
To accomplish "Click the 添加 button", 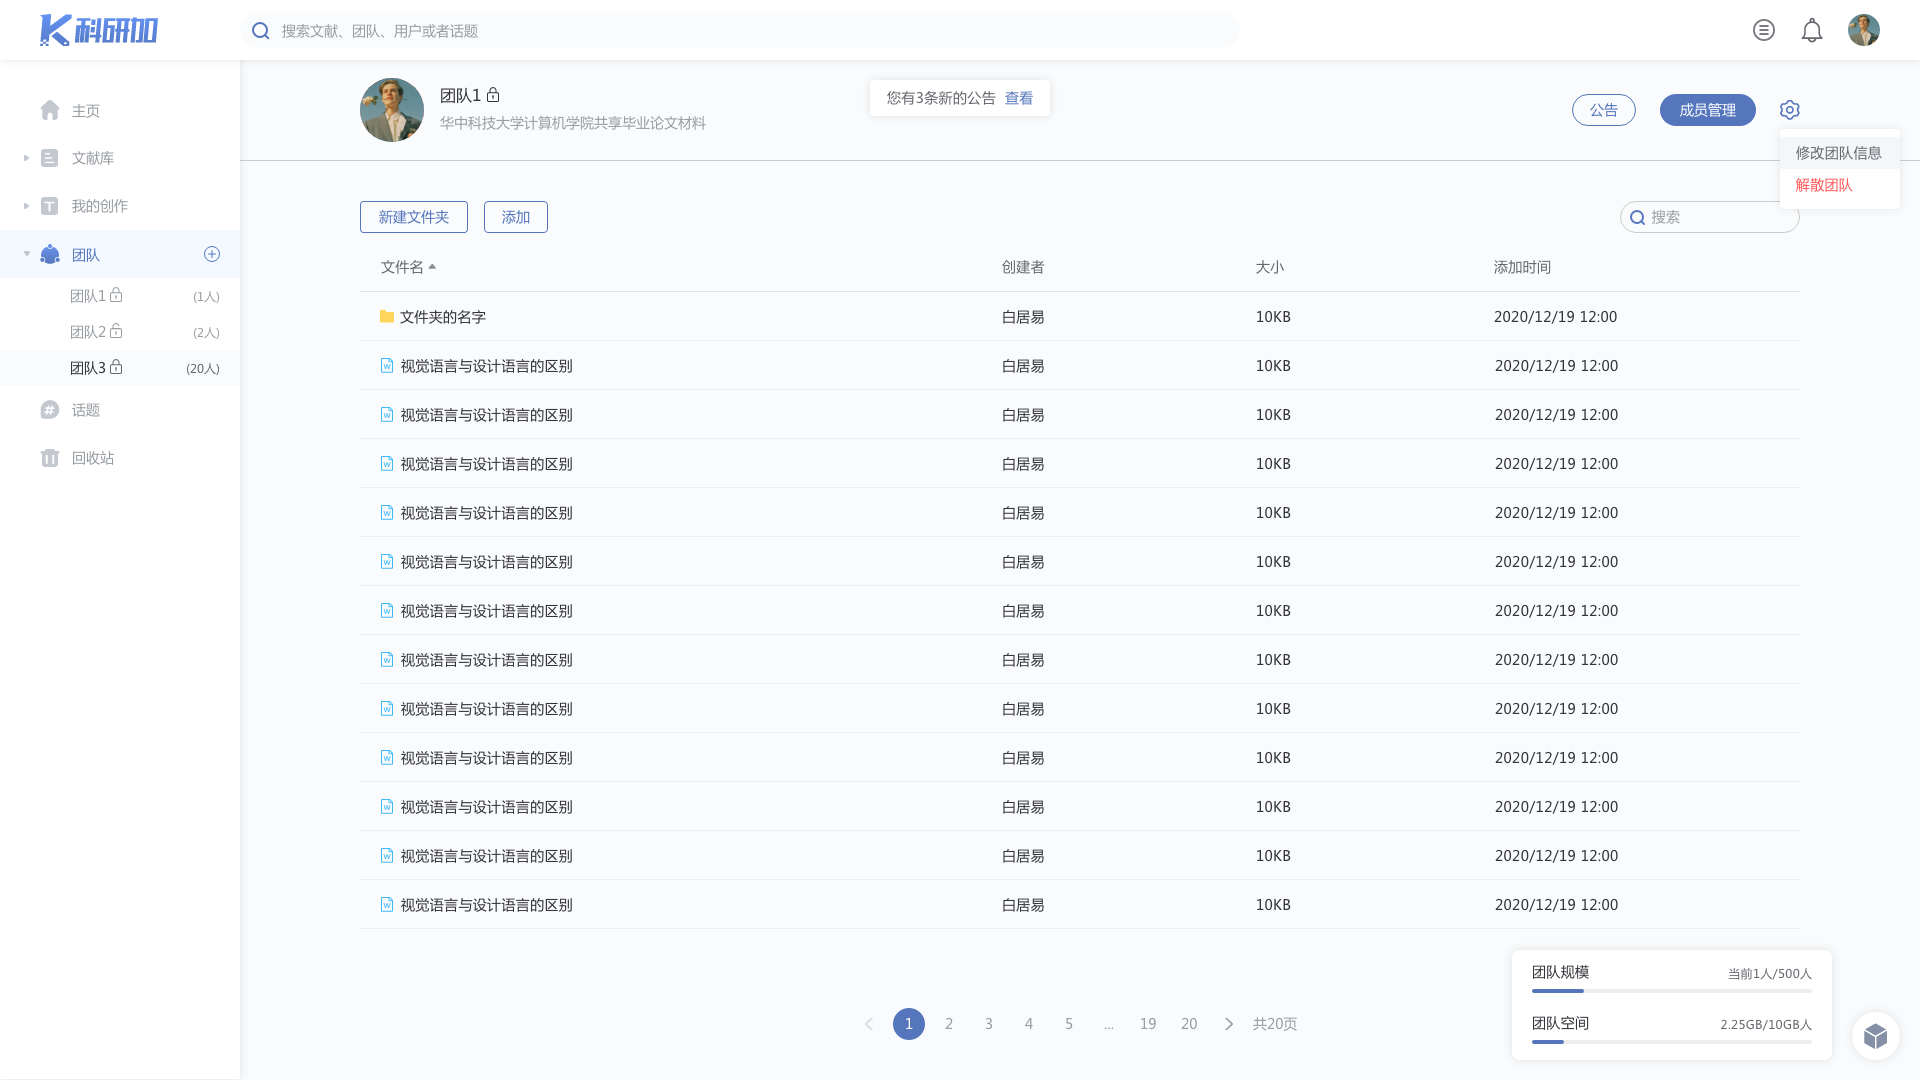I will click(516, 217).
